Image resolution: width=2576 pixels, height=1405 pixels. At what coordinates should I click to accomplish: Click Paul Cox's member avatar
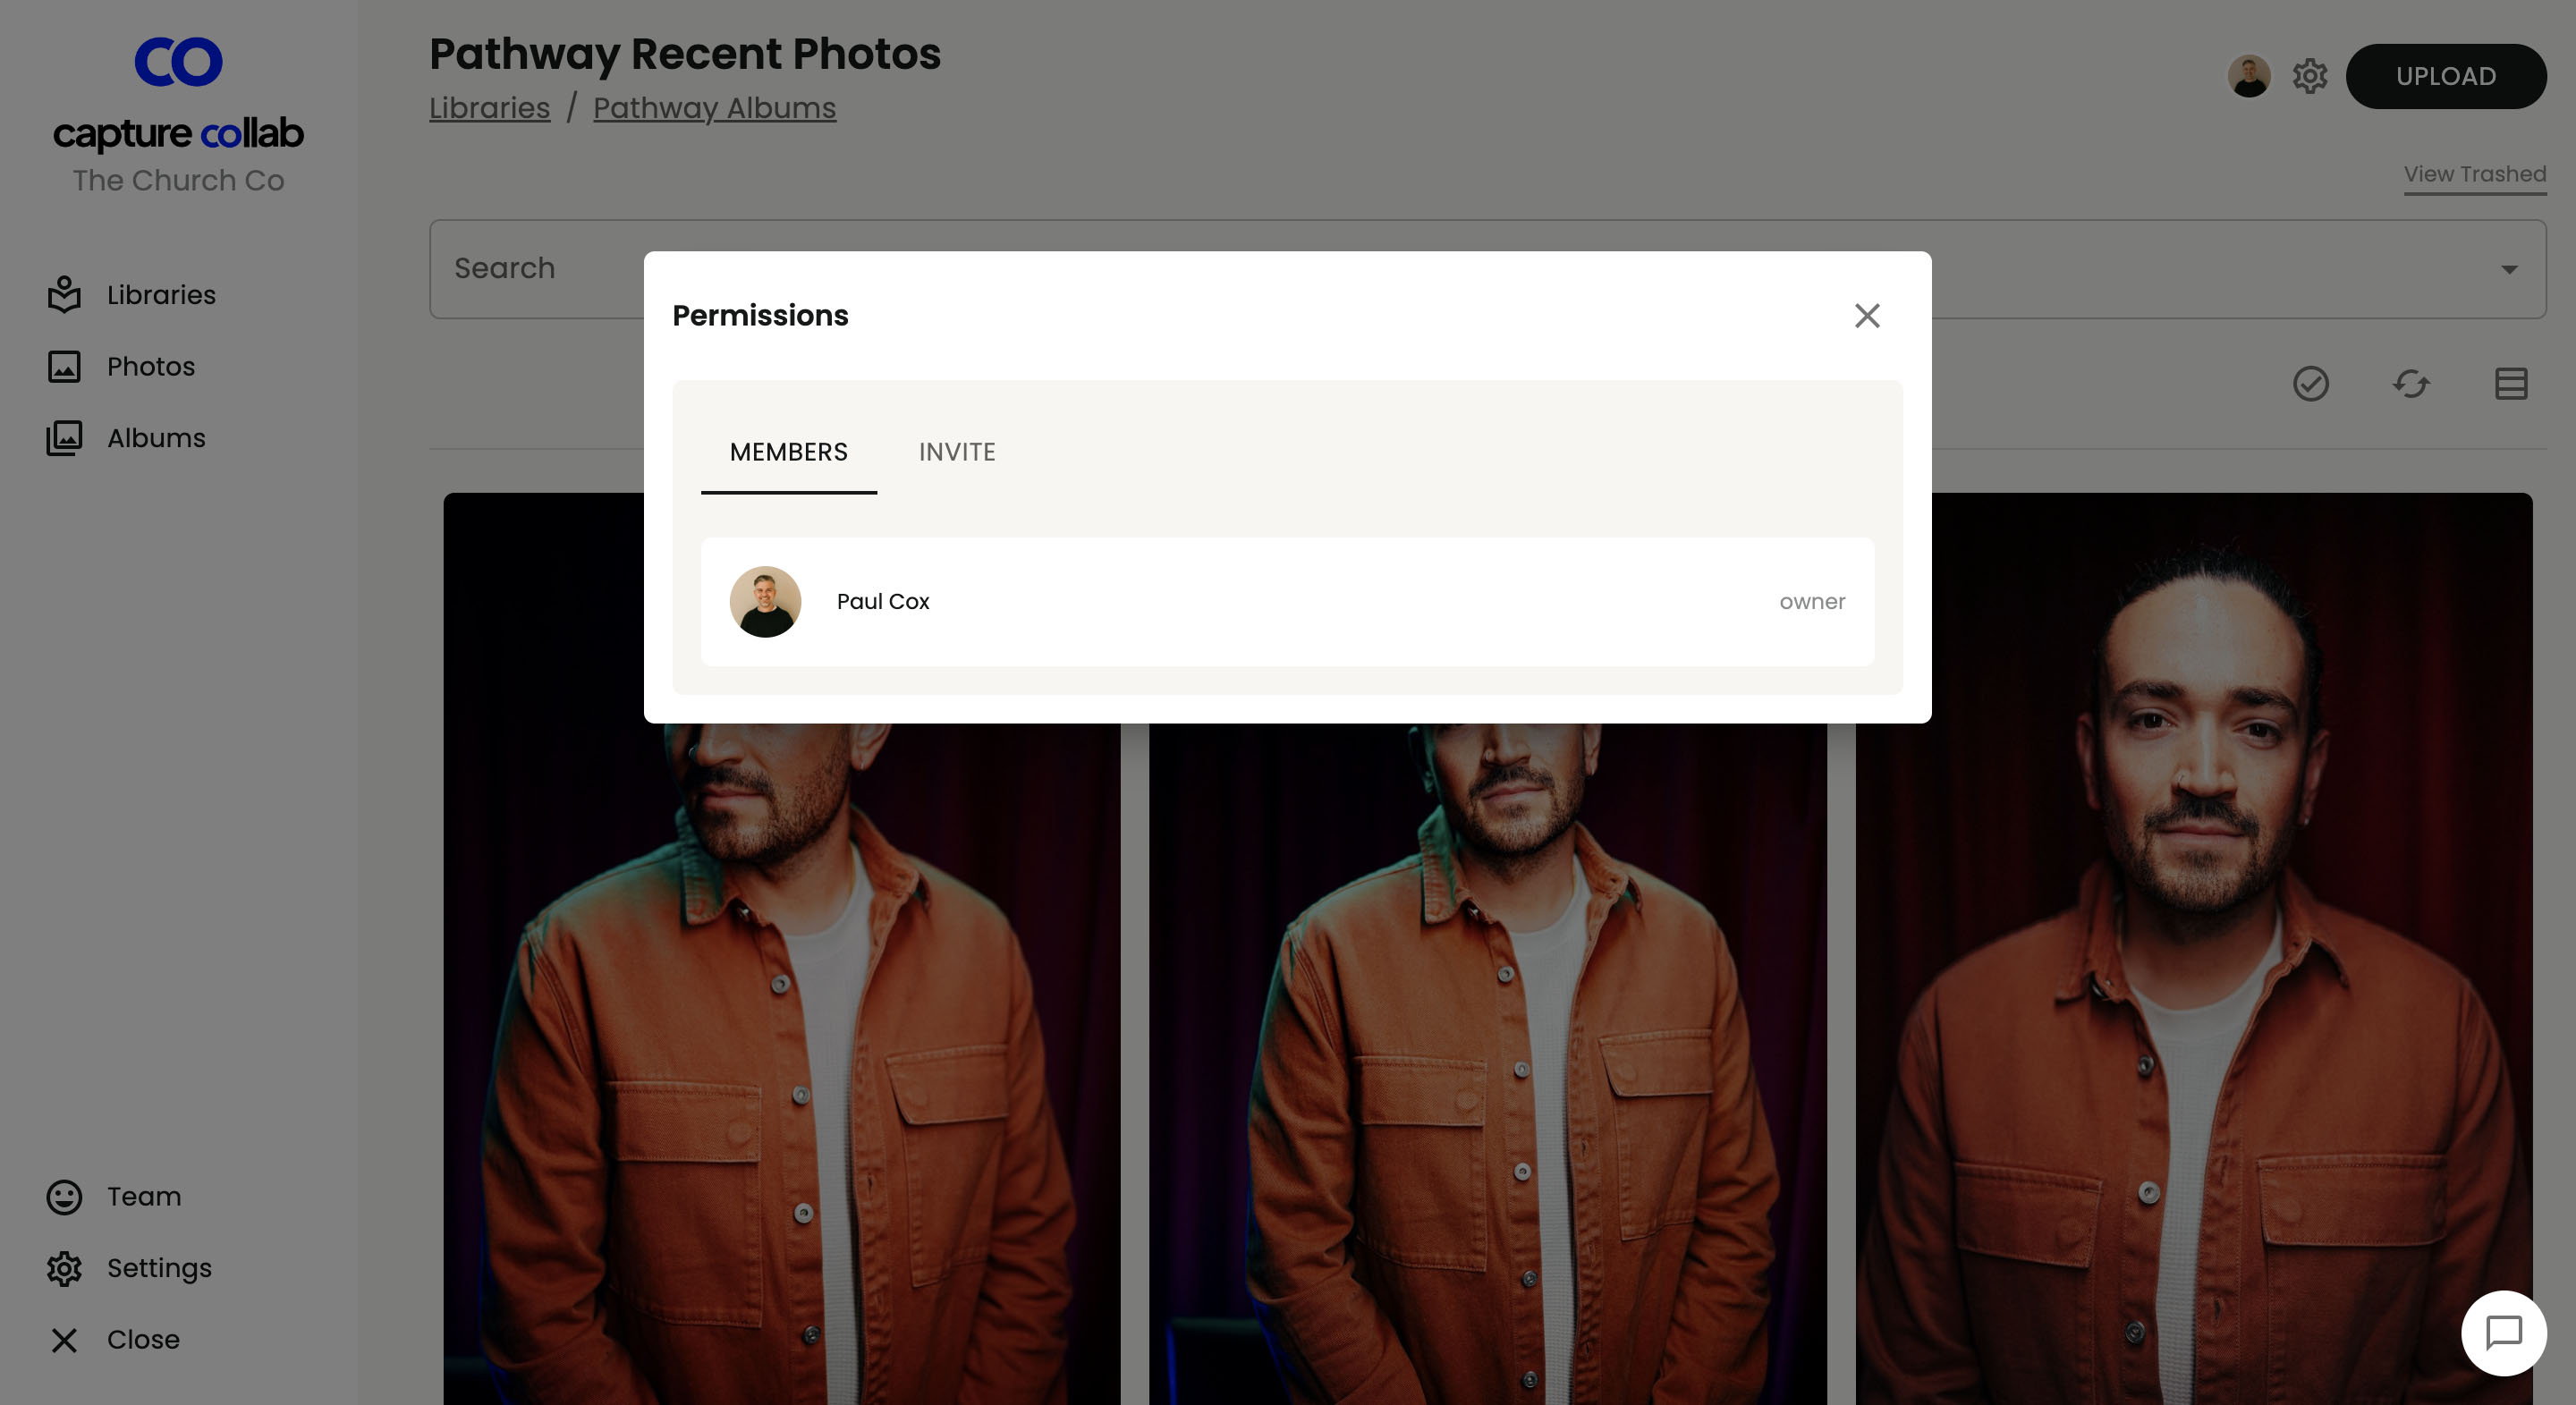tap(765, 602)
